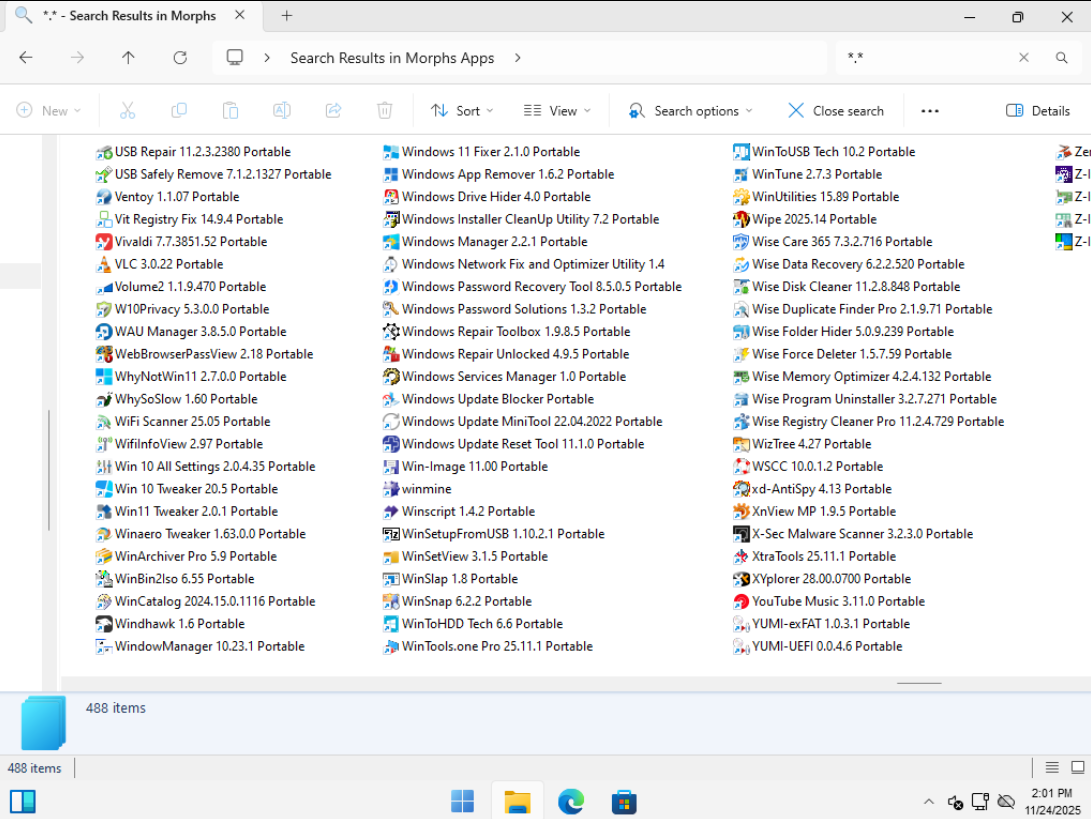Open the Sort dropdown

[x=462, y=111]
